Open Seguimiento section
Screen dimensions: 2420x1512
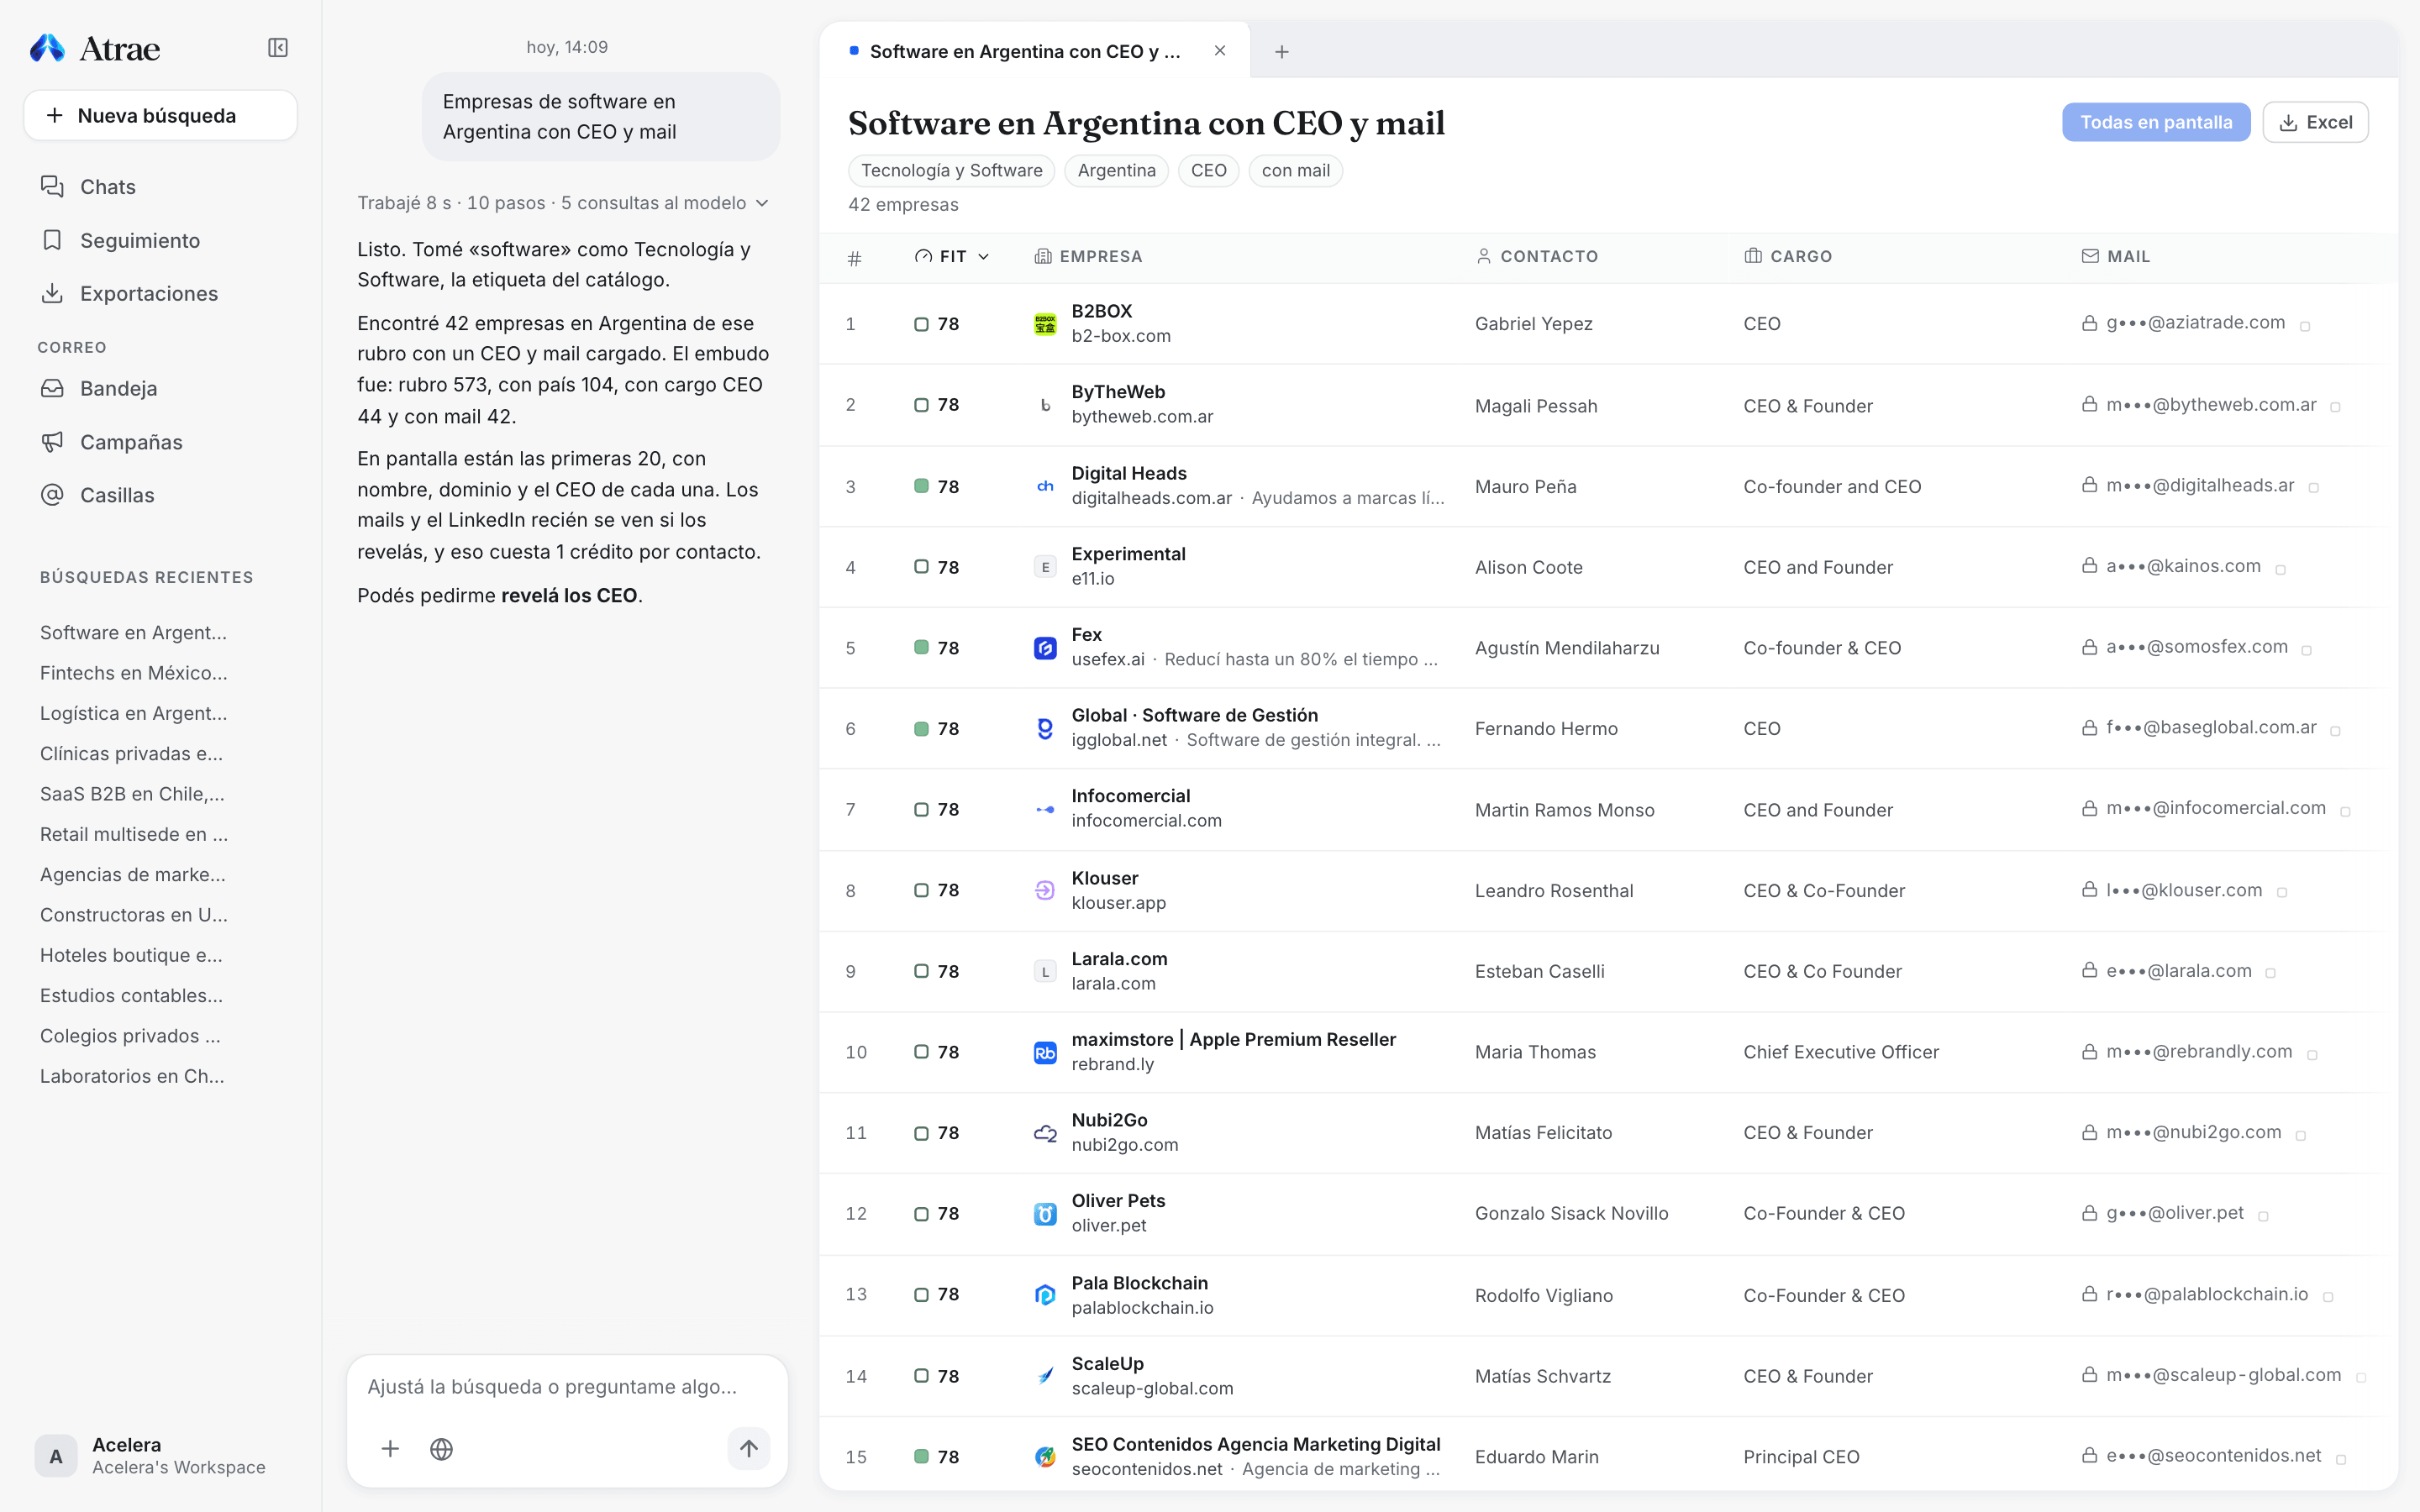pyautogui.click(x=120, y=240)
